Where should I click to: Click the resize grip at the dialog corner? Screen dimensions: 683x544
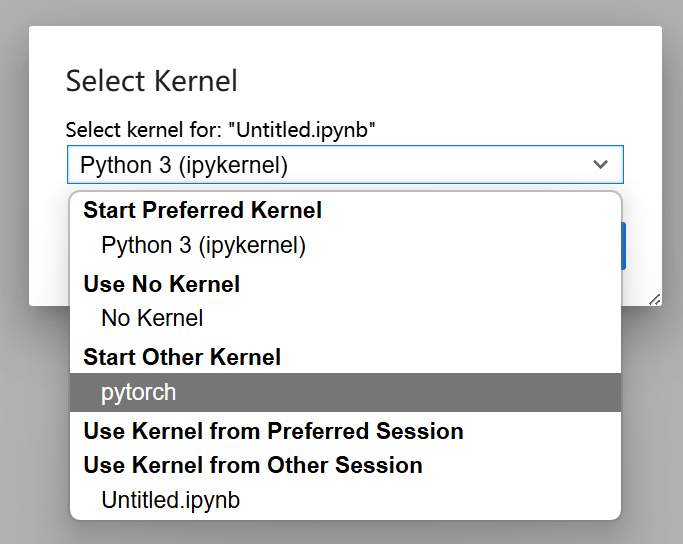pos(655,300)
